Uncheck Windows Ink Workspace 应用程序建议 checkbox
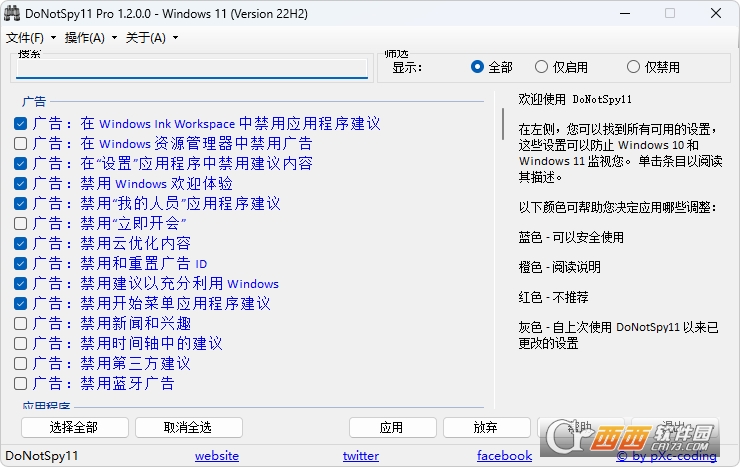 pyautogui.click(x=20, y=124)
